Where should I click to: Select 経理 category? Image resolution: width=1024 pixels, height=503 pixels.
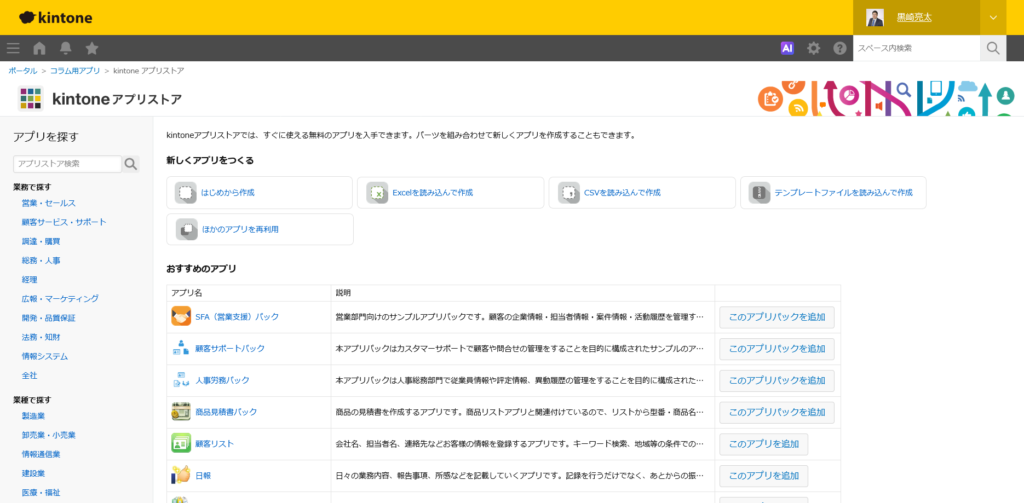(29, 280)
